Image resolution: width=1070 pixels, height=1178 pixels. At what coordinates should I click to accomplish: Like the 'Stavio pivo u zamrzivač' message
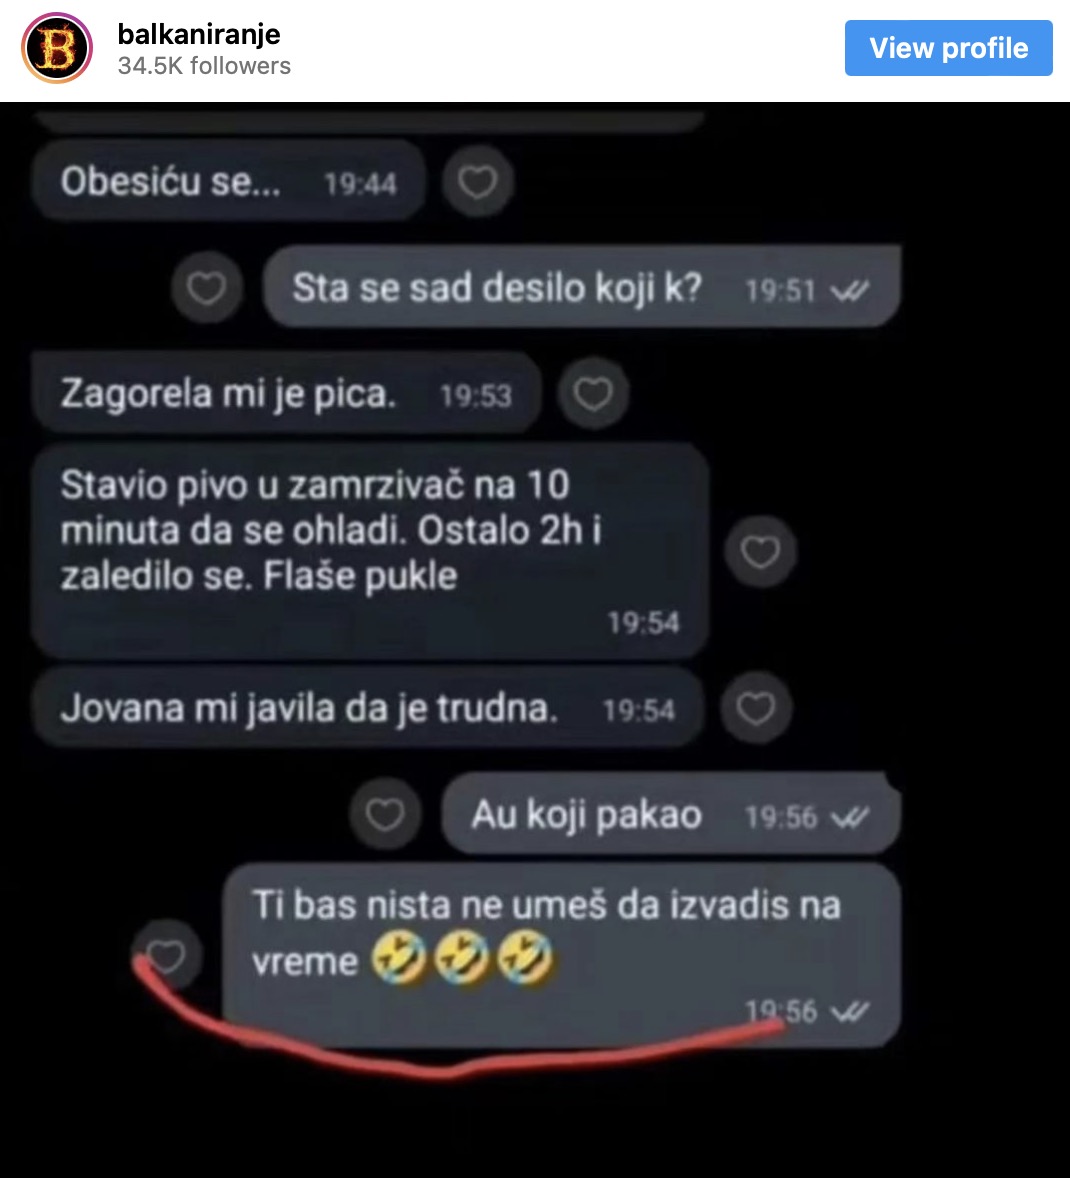coord(760,552)
